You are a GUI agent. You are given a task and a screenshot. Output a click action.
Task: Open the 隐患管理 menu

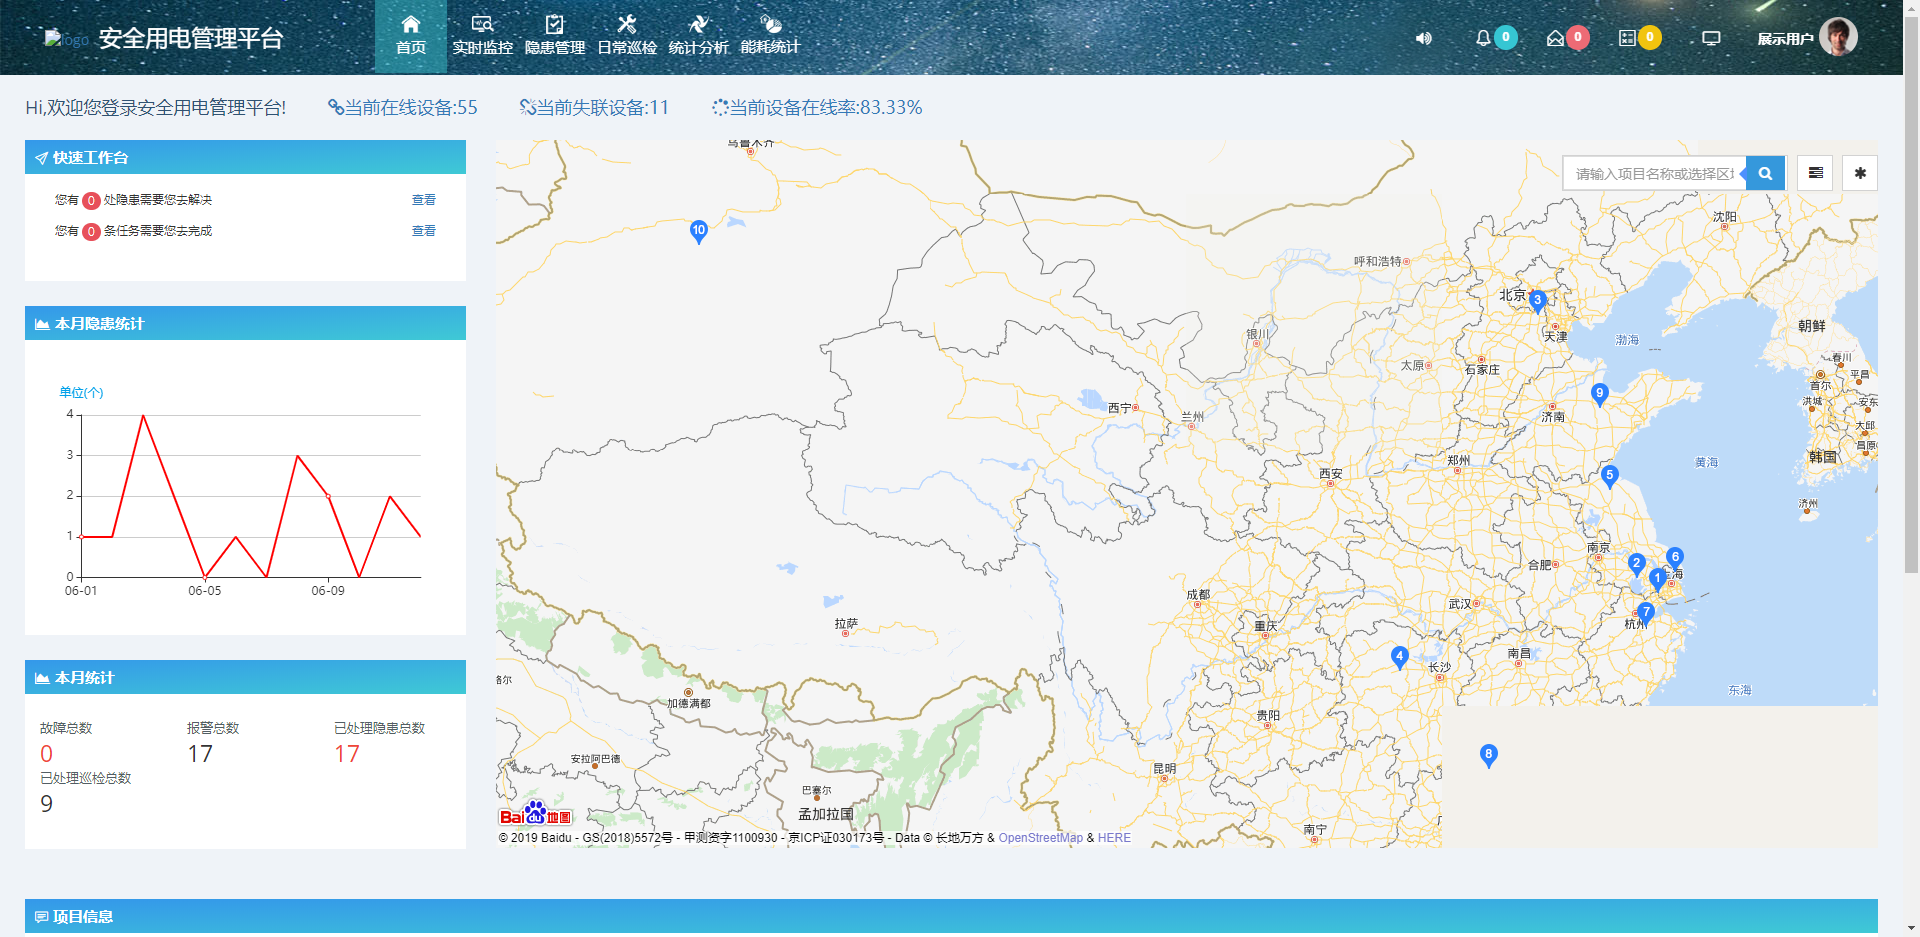pos(555,37)
